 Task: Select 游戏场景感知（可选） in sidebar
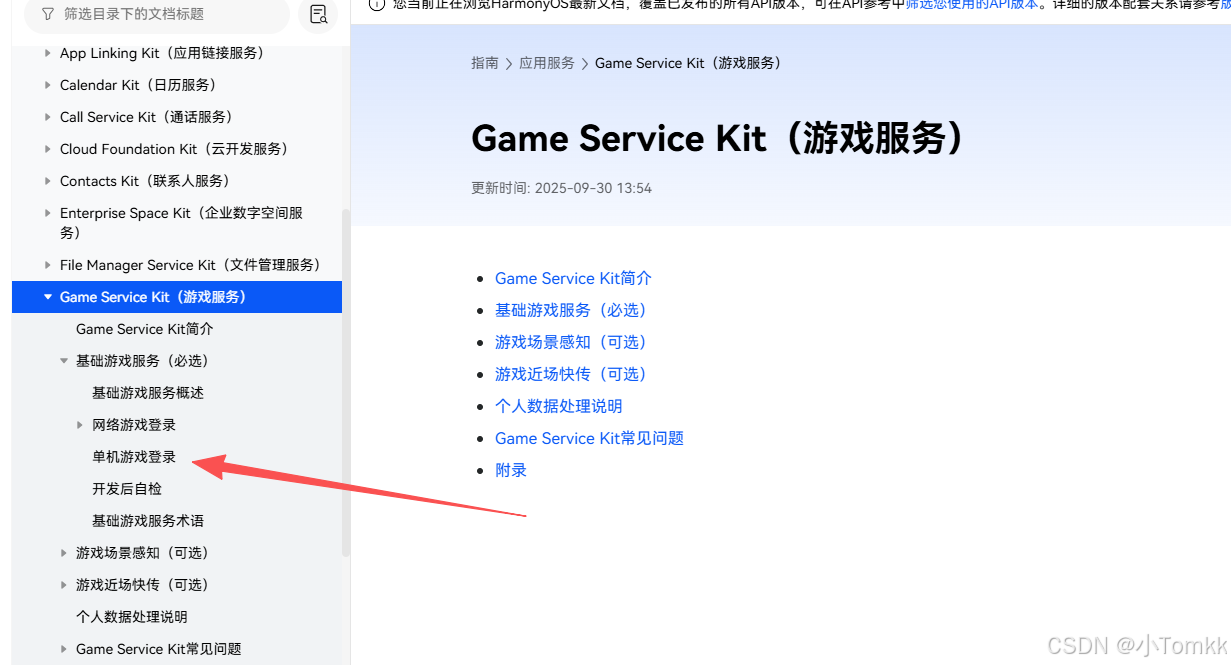click(x=142, y=553)
